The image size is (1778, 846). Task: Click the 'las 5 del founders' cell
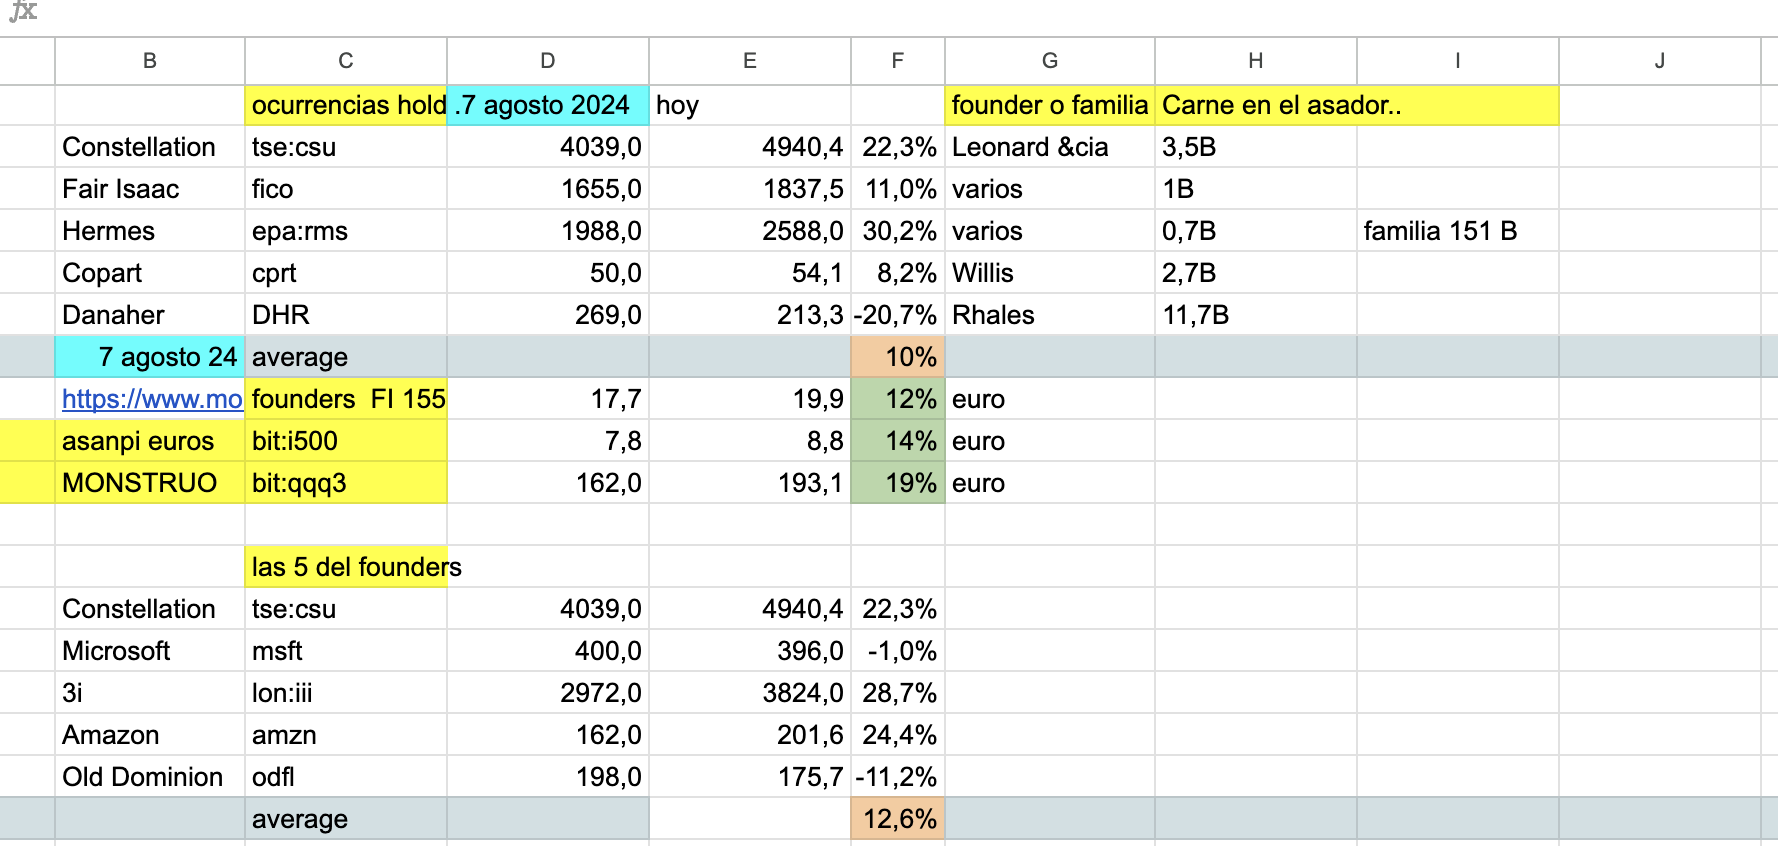(x=346, y=567)
